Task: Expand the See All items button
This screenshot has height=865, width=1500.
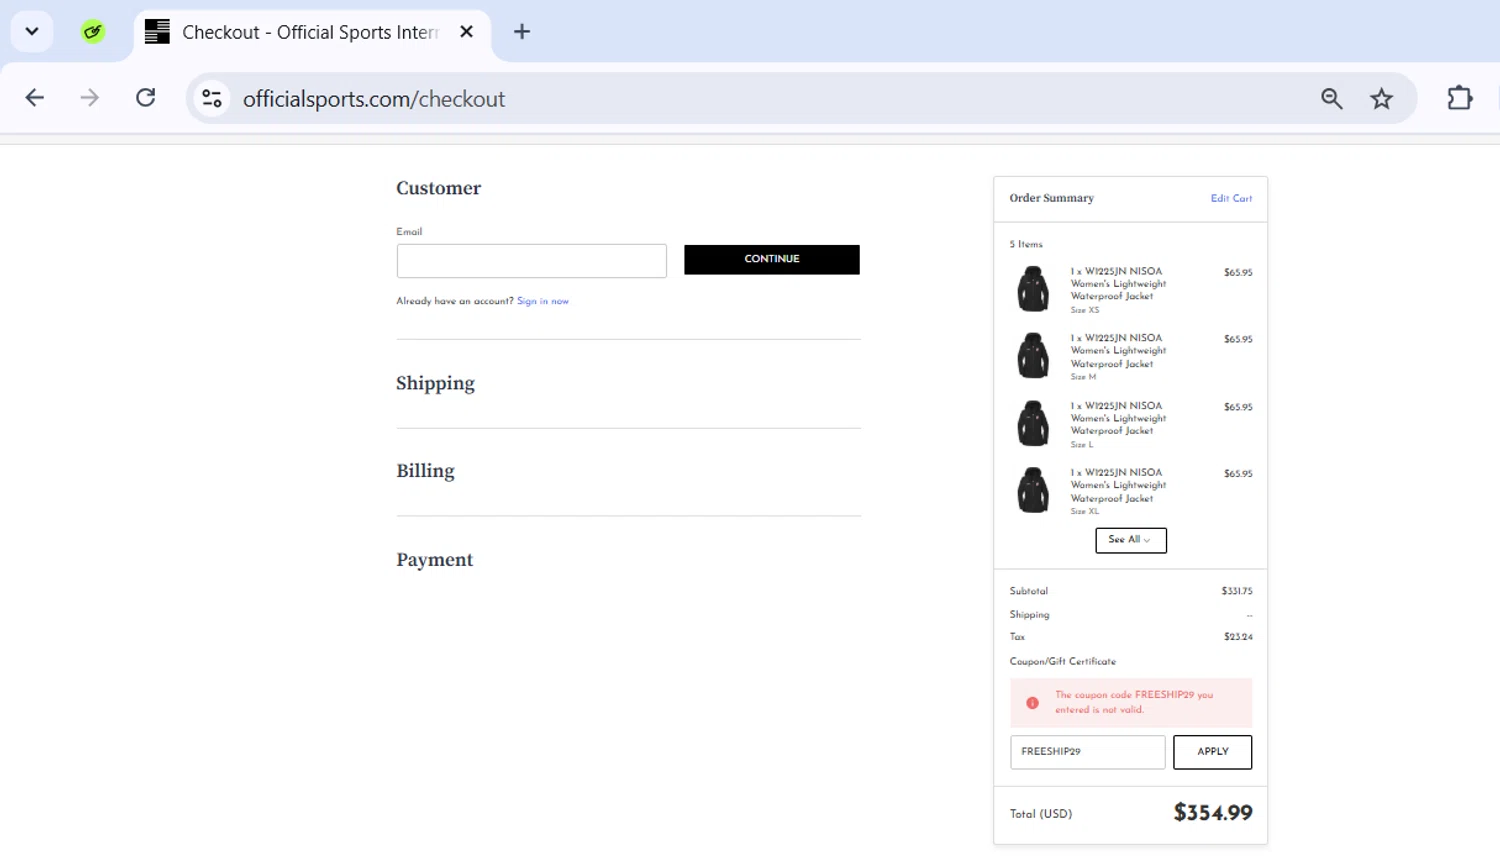Action: tap(1130, 540)
